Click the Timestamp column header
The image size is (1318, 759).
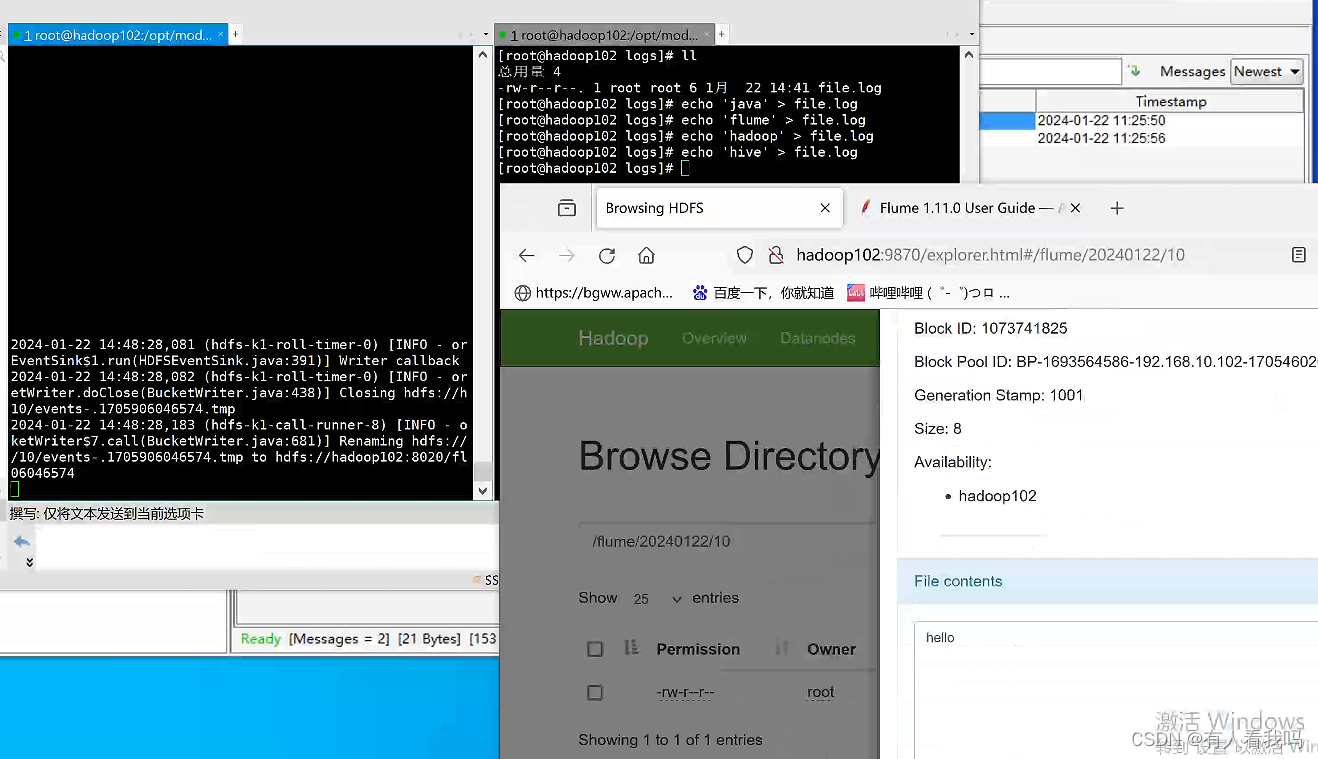(1170, 101)
